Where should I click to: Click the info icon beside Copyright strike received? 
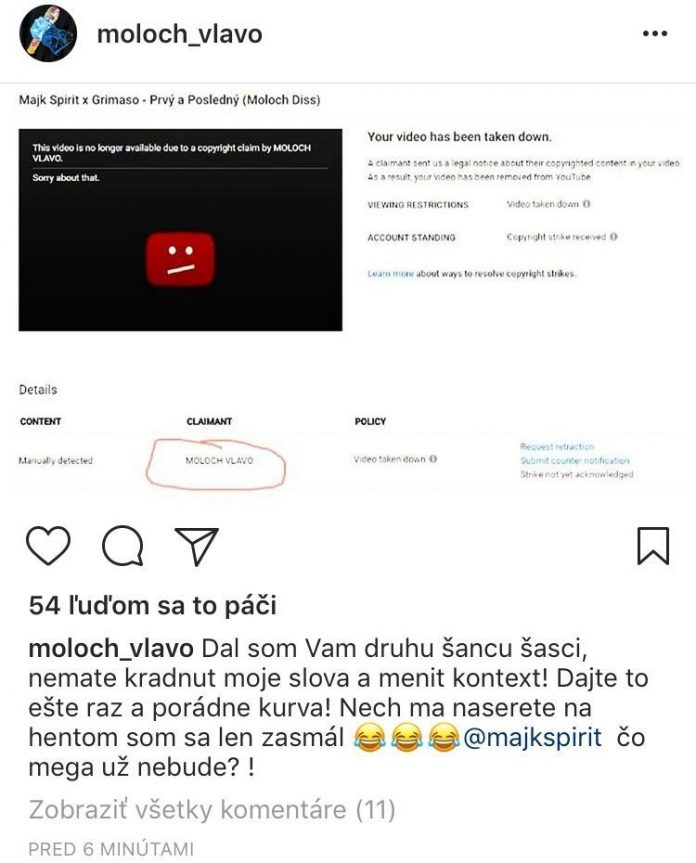tap(613, 237)
